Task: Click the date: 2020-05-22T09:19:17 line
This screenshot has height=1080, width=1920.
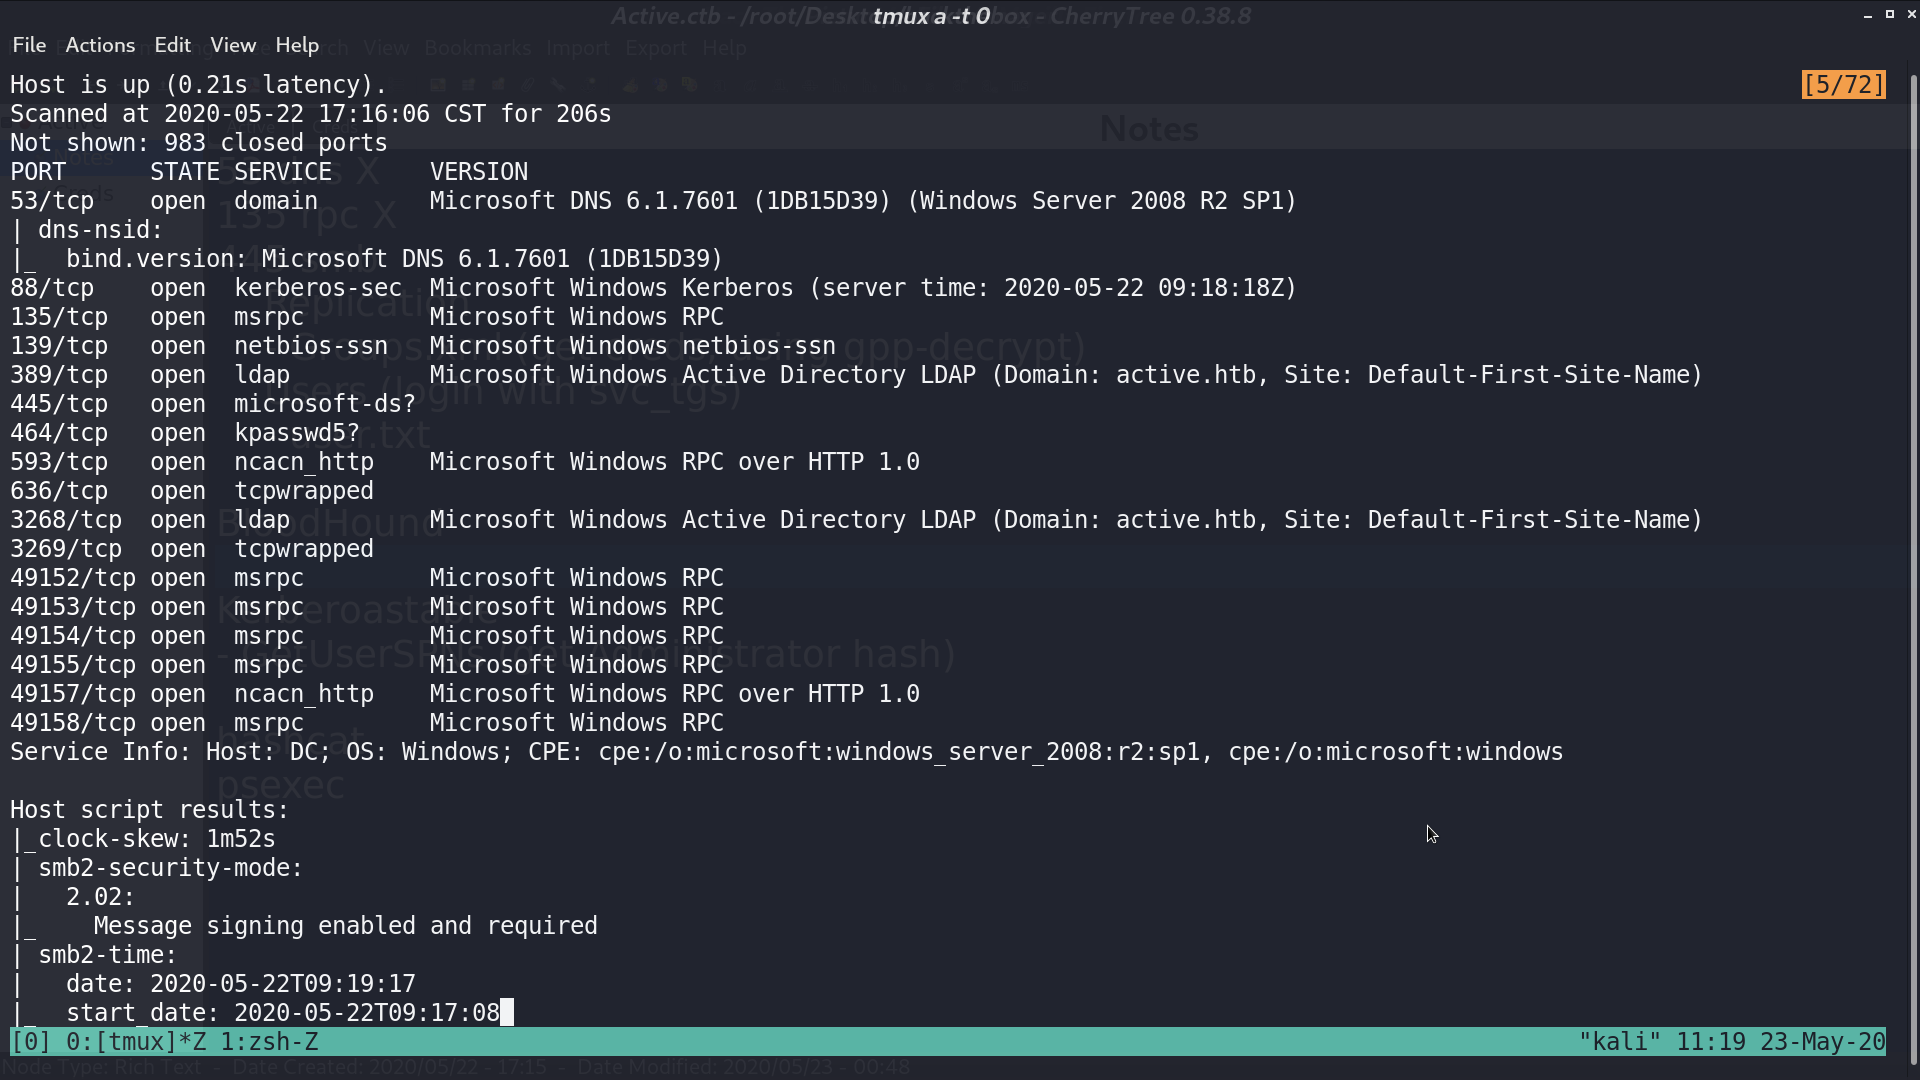Action: pos(213,984)
